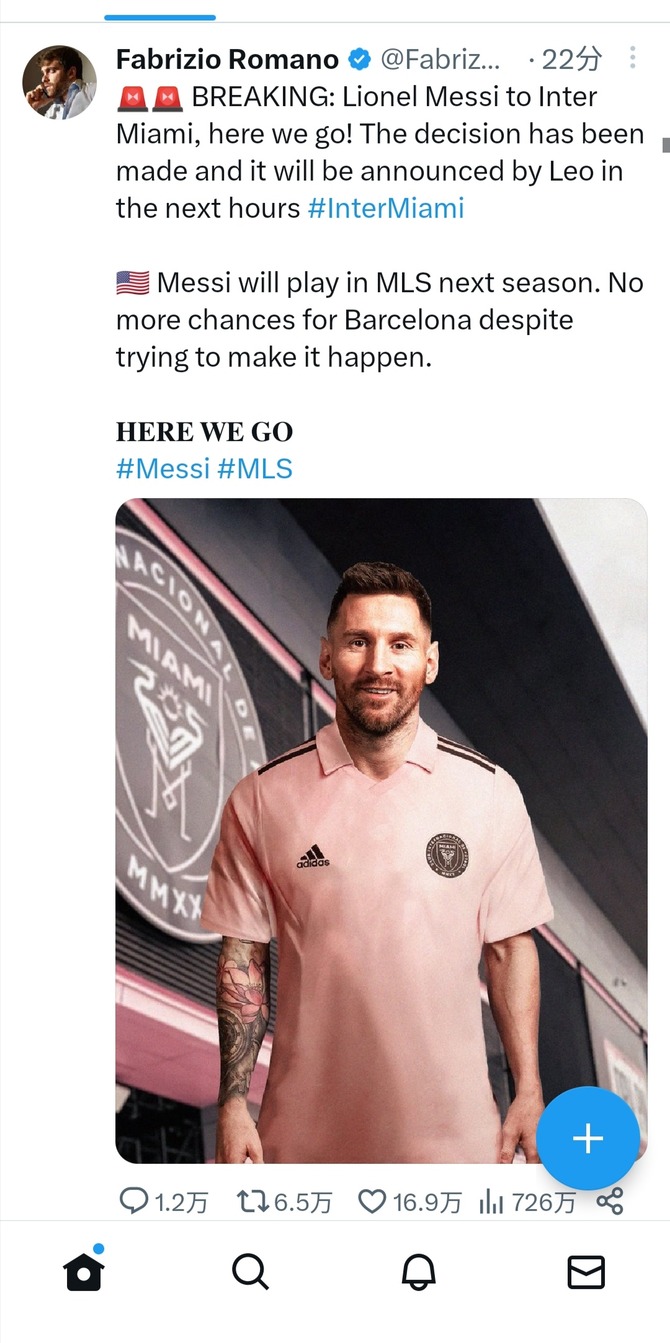Tap the blue verified badge
The width and height of the screenshot is (670, 1343).
point(359,60)
